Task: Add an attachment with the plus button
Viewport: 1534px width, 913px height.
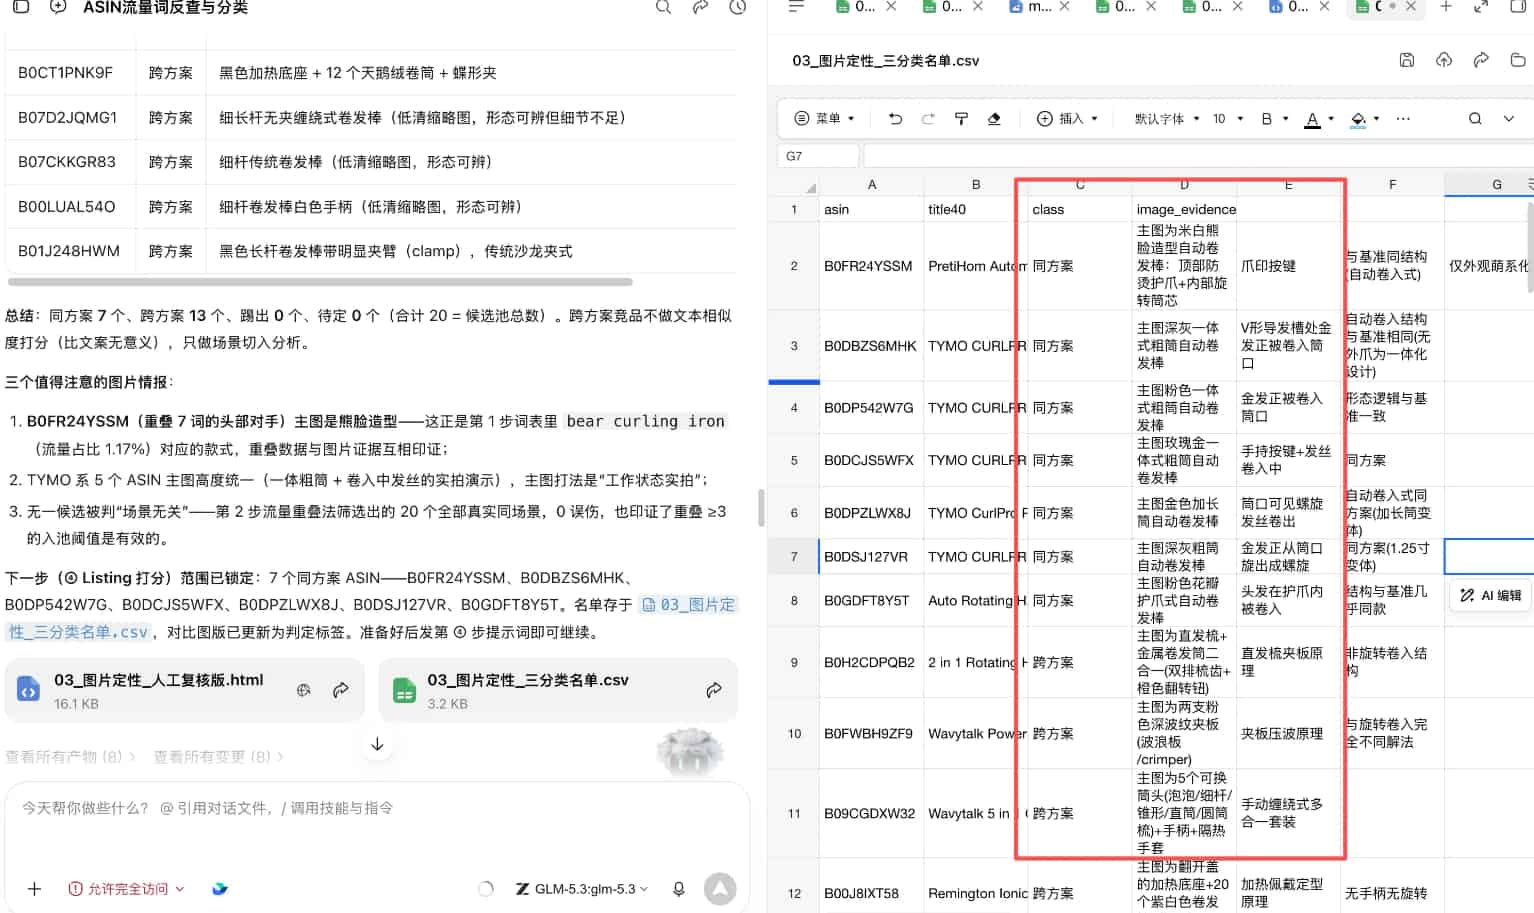Action: (x=34, y=888)
